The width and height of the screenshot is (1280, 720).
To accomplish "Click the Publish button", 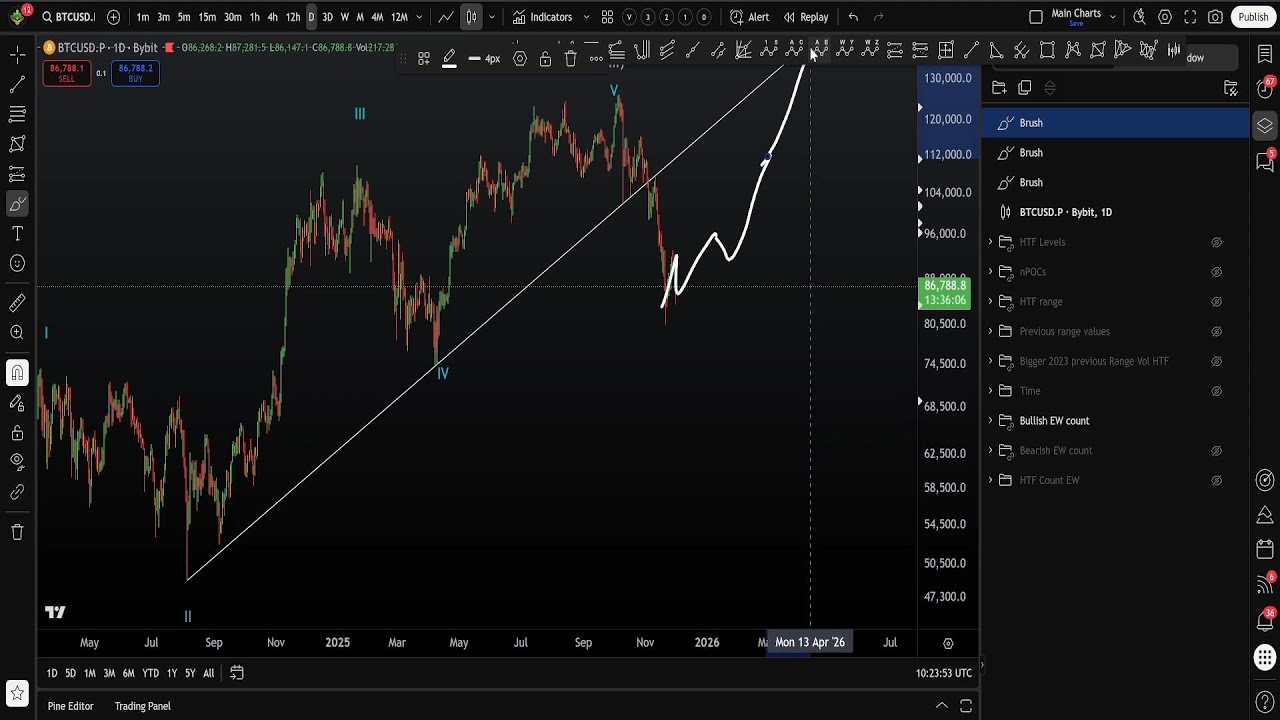I will pyautogui.click(x=1253, y=17).
